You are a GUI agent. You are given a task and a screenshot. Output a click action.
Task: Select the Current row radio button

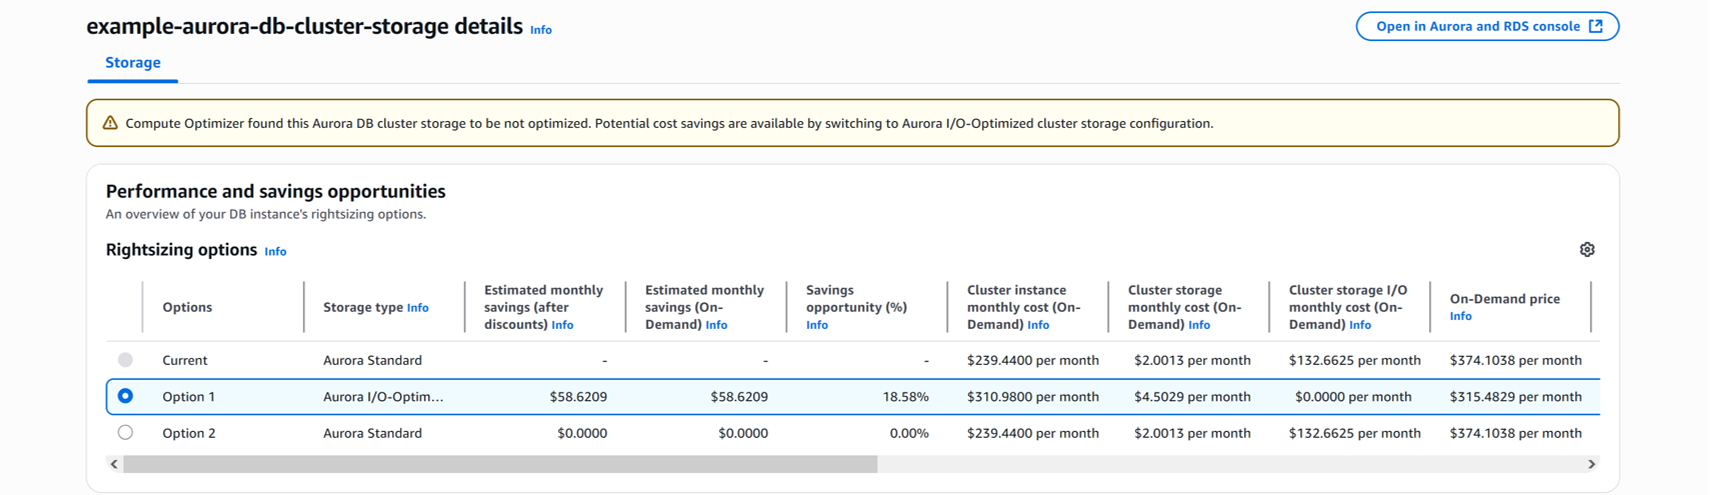pyautogui.click(x=125, y=359)
